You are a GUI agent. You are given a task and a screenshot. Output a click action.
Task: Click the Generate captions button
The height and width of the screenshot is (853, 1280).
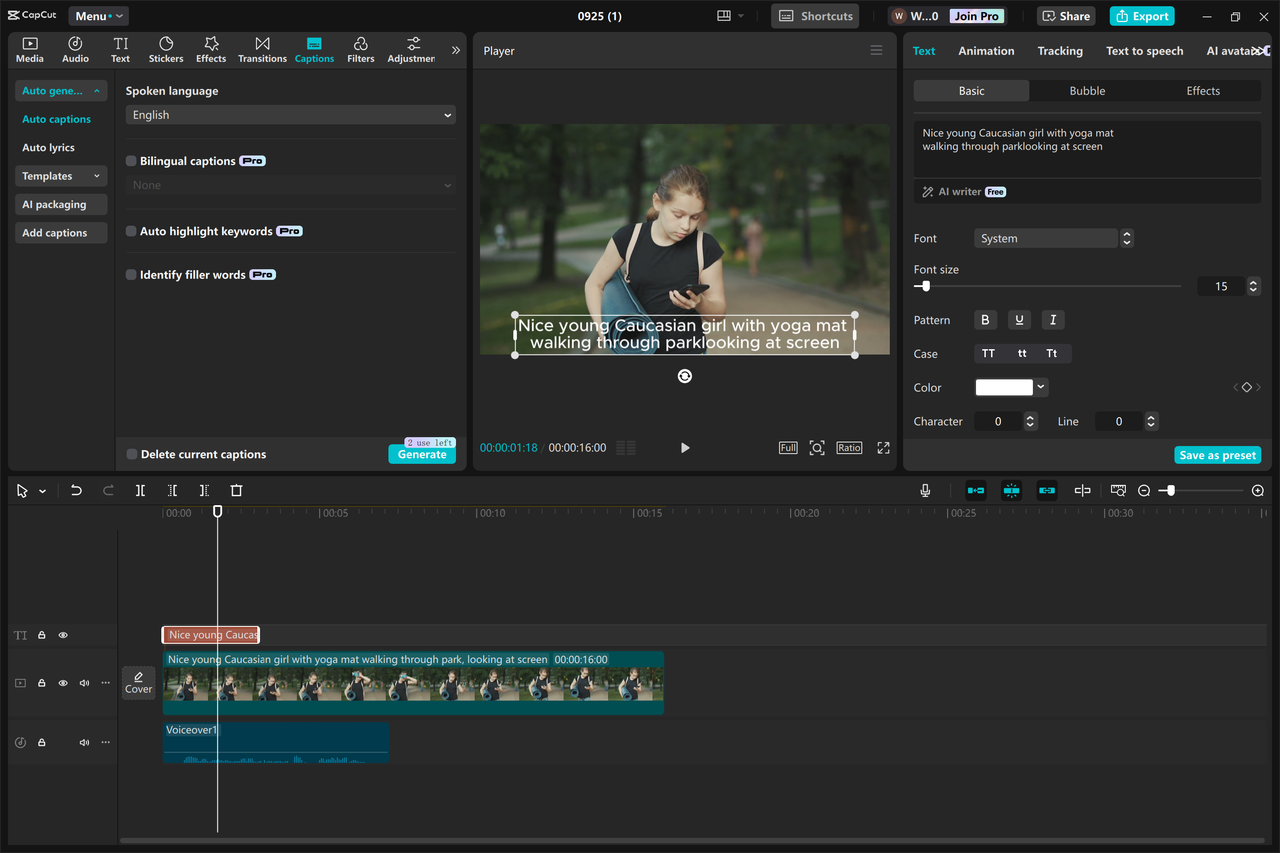(422, 453)
